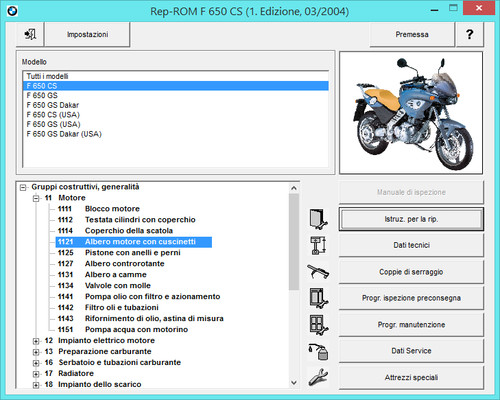Expand 18 Impianto dello scarico

(x=36, y=385)
